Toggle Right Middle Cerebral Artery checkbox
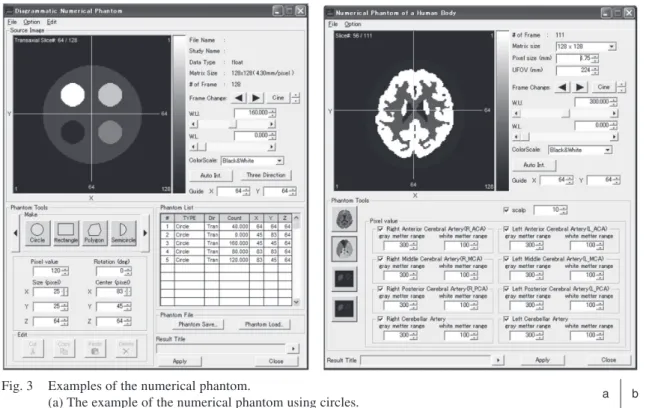The image size is (646, 408). click(x=380, y=259)
